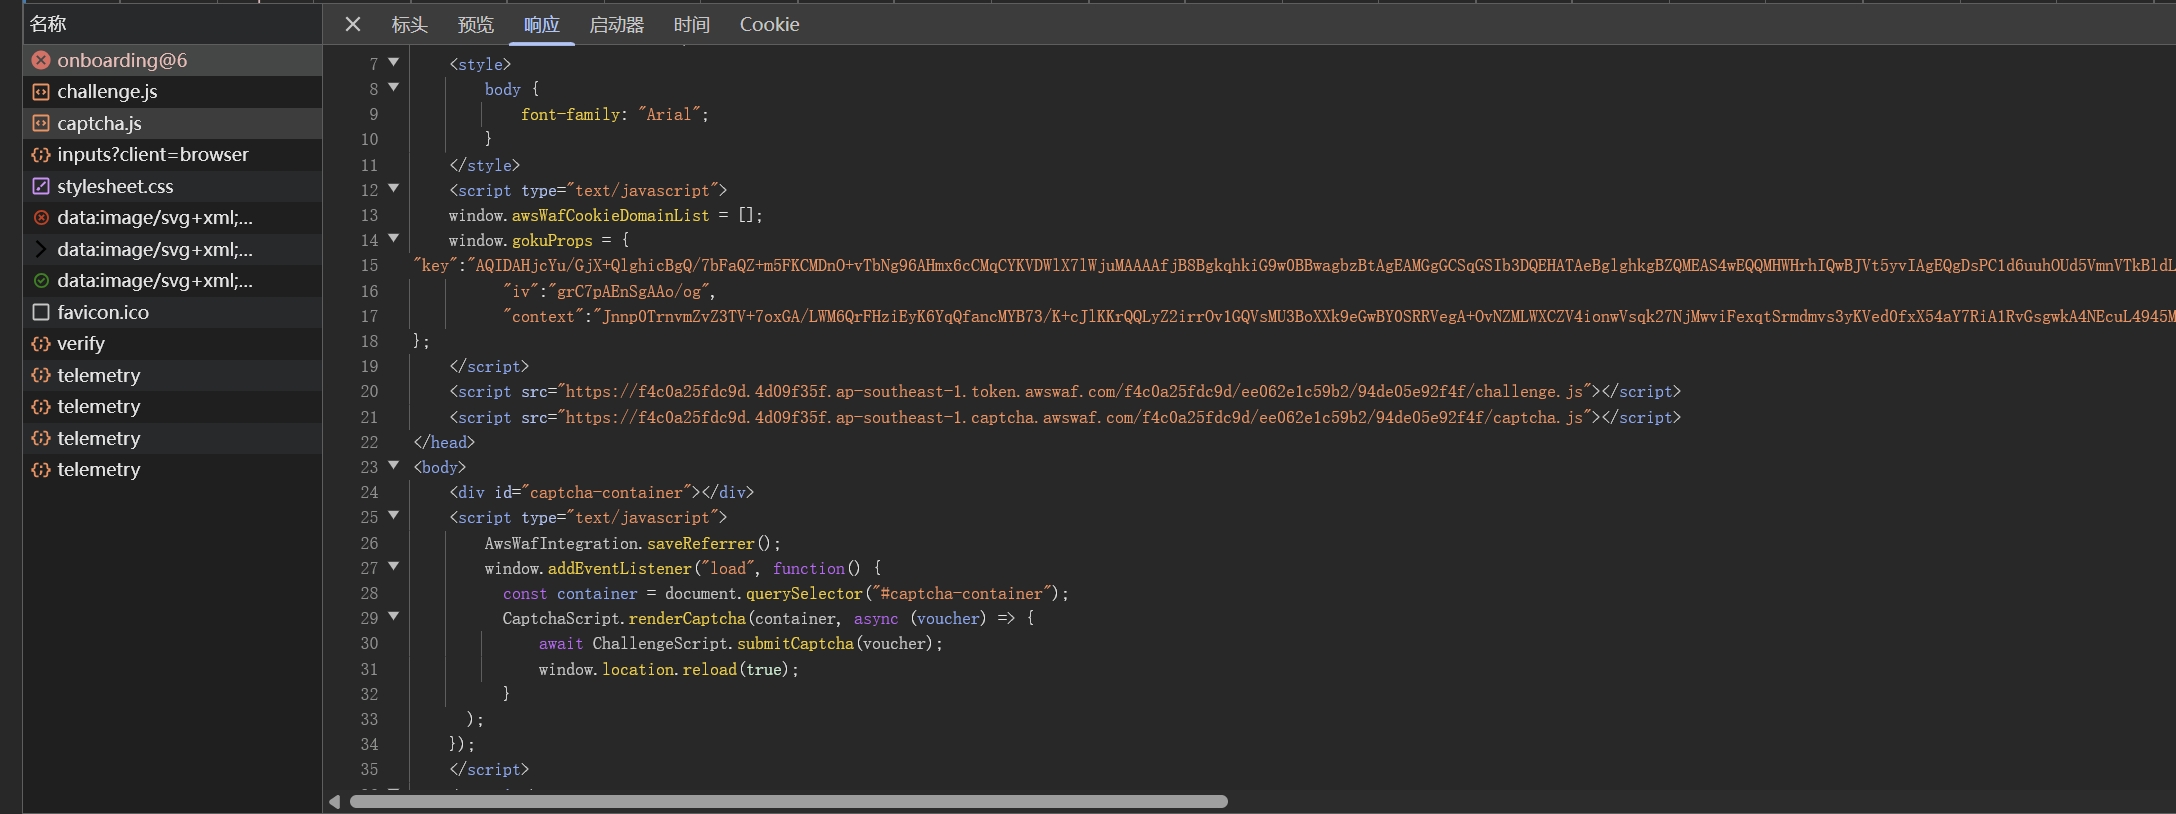Screen dimensions: 2176x814
Task: Click the "location.reload" call on line 31
Action: pos(669,669)
